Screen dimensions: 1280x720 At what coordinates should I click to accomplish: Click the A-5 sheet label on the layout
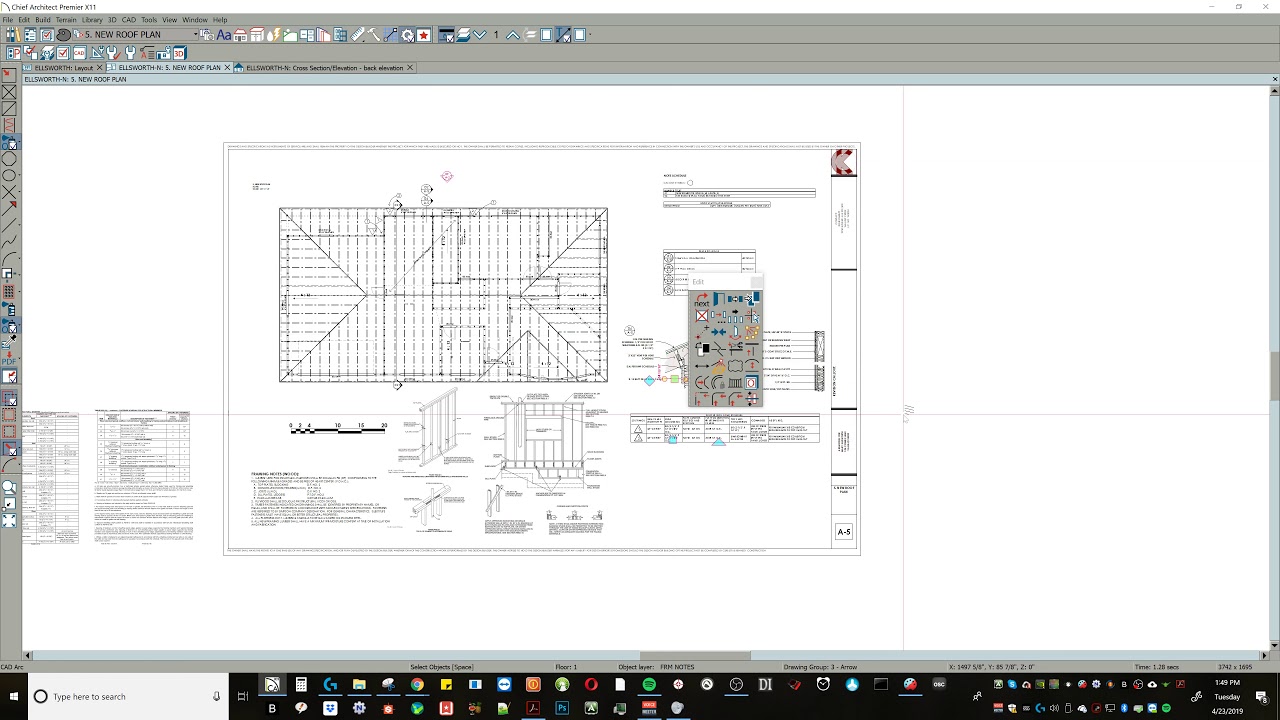pyautogui.click(x=844, y=532)
